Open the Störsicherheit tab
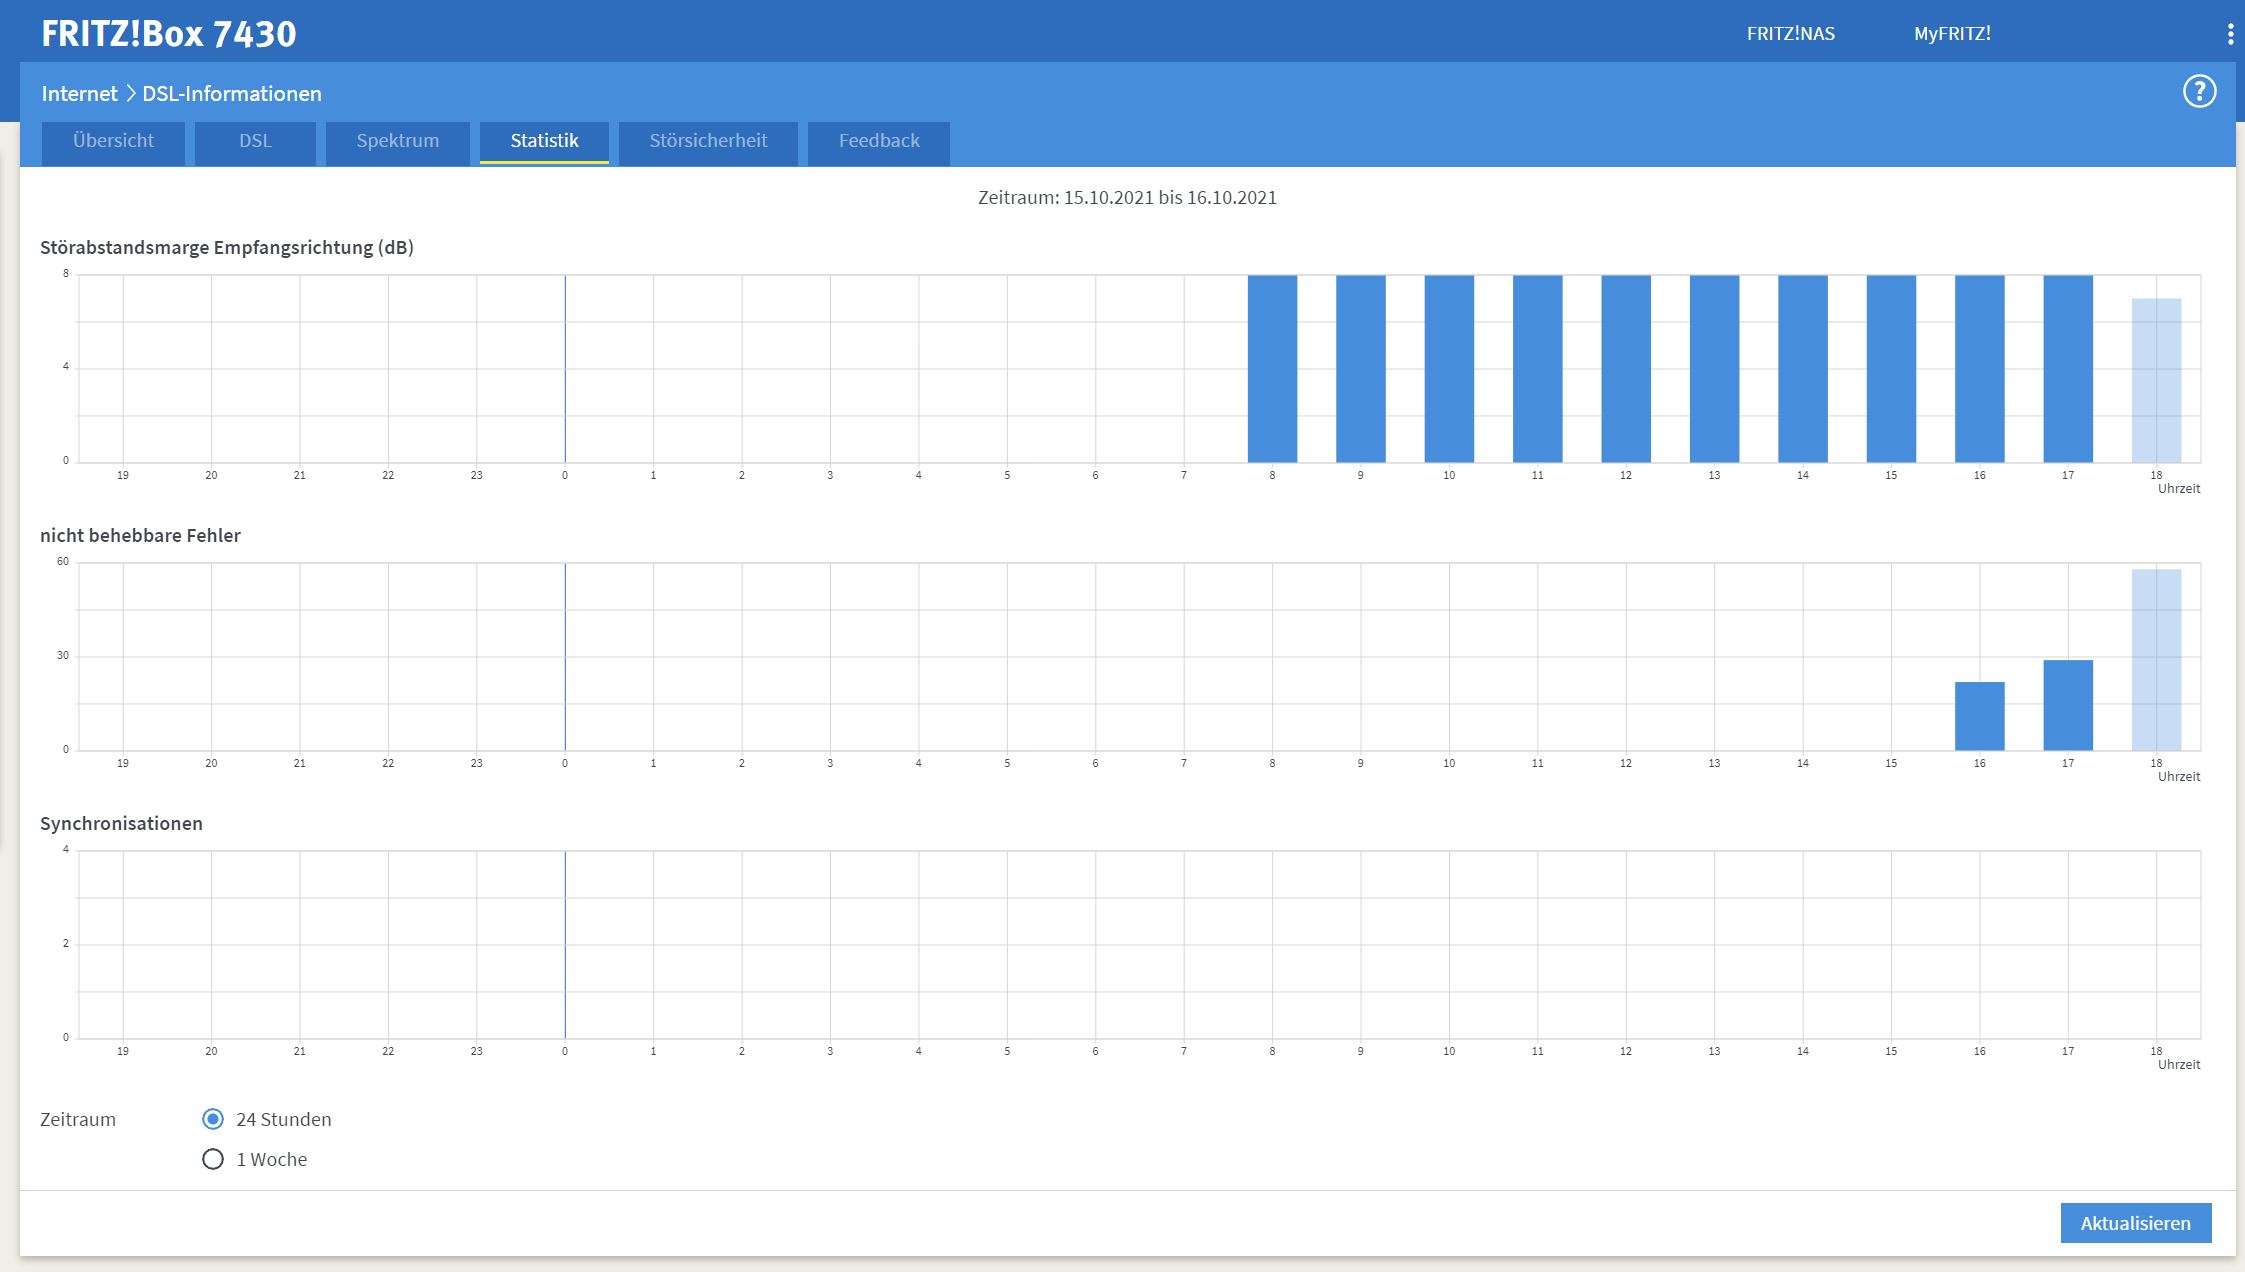2245x1272 pixels. tap(708, 141)
